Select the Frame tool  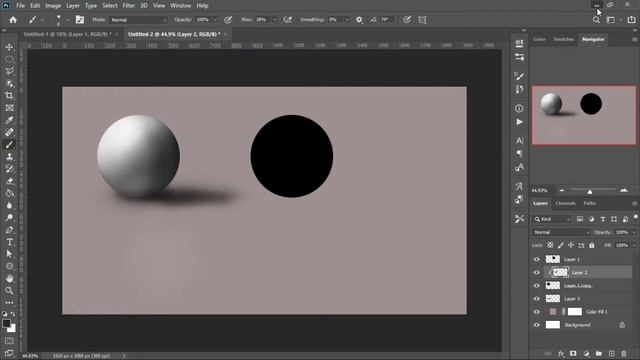pyautogui.click(x=9, y=108)
